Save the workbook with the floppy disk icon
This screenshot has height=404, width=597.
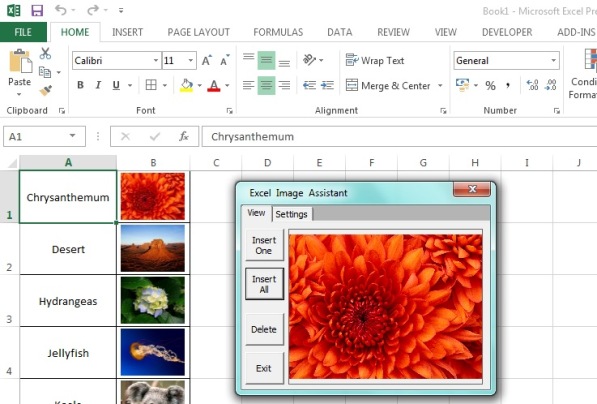pyautogui.click(x=37, y=10)
